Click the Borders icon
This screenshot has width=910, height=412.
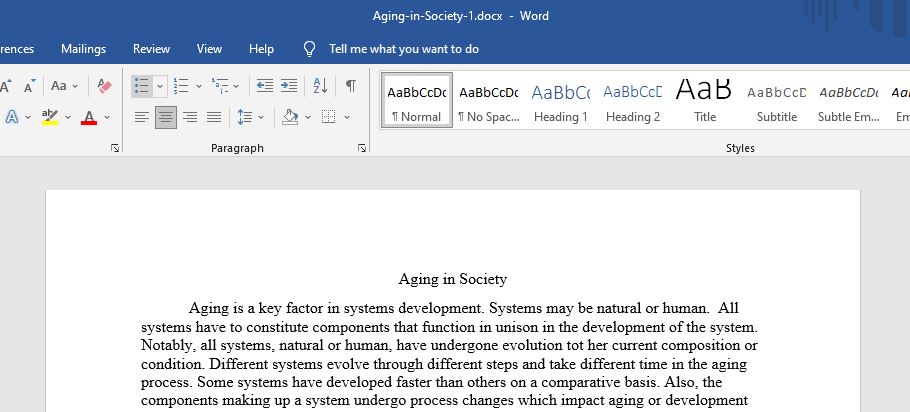point(328,117)
